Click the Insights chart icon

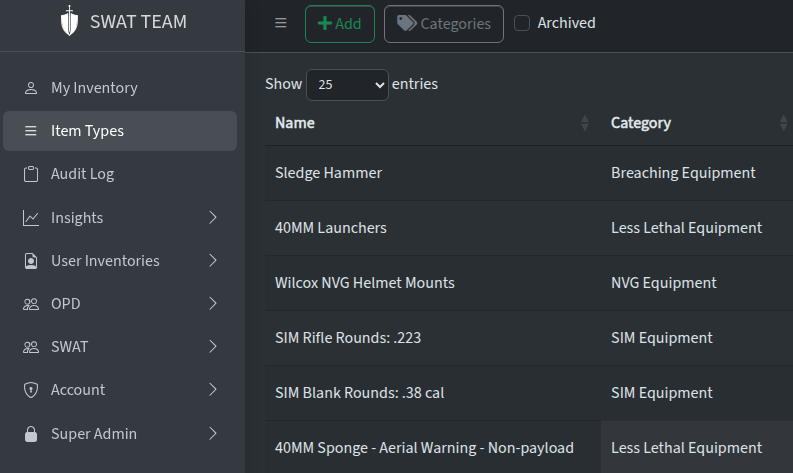31,218
